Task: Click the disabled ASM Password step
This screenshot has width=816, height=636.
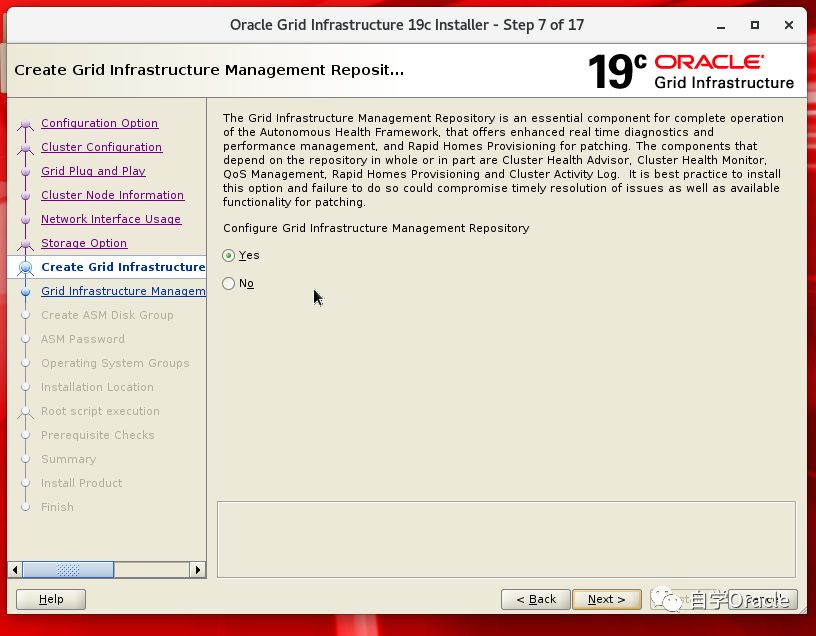Action: click(83, 339)
